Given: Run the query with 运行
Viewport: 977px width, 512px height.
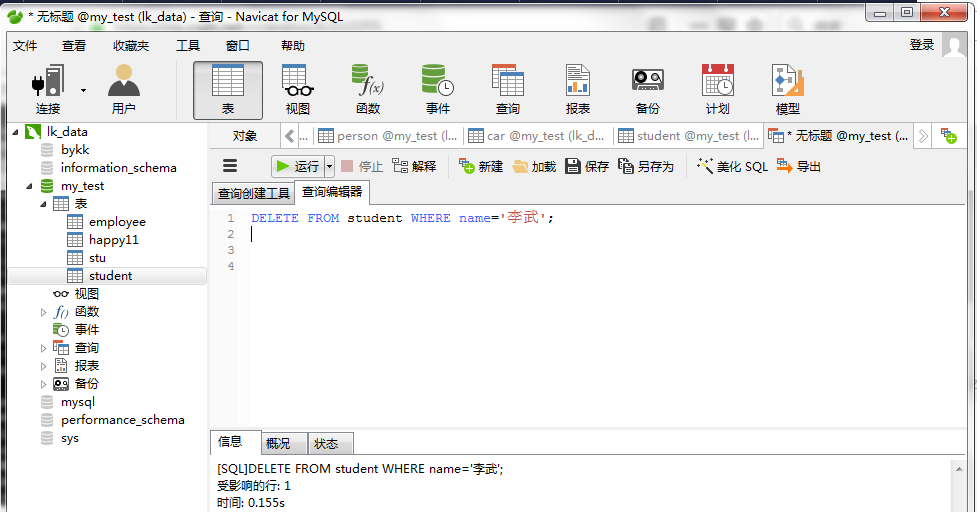Looking at the screenshot, I should coord(298,166).
